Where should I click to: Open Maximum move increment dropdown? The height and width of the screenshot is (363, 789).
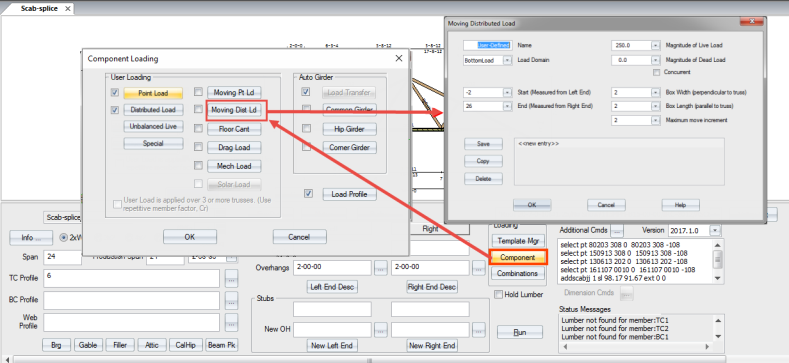[x=655, y=120]
